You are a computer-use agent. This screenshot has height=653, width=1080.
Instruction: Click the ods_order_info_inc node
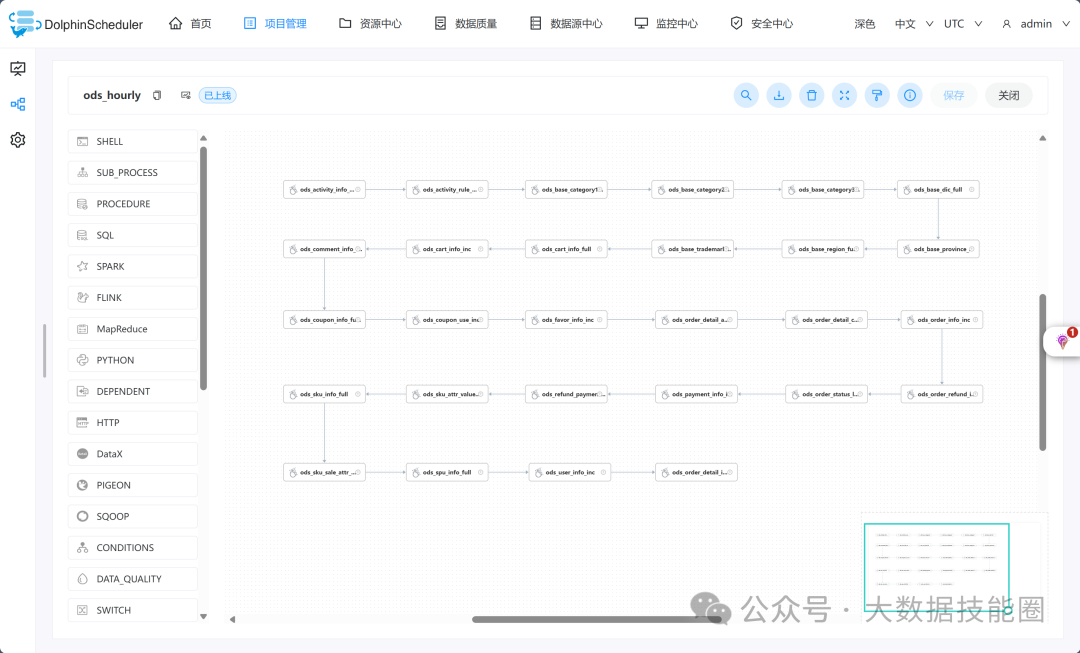click(x=942, y=320)
